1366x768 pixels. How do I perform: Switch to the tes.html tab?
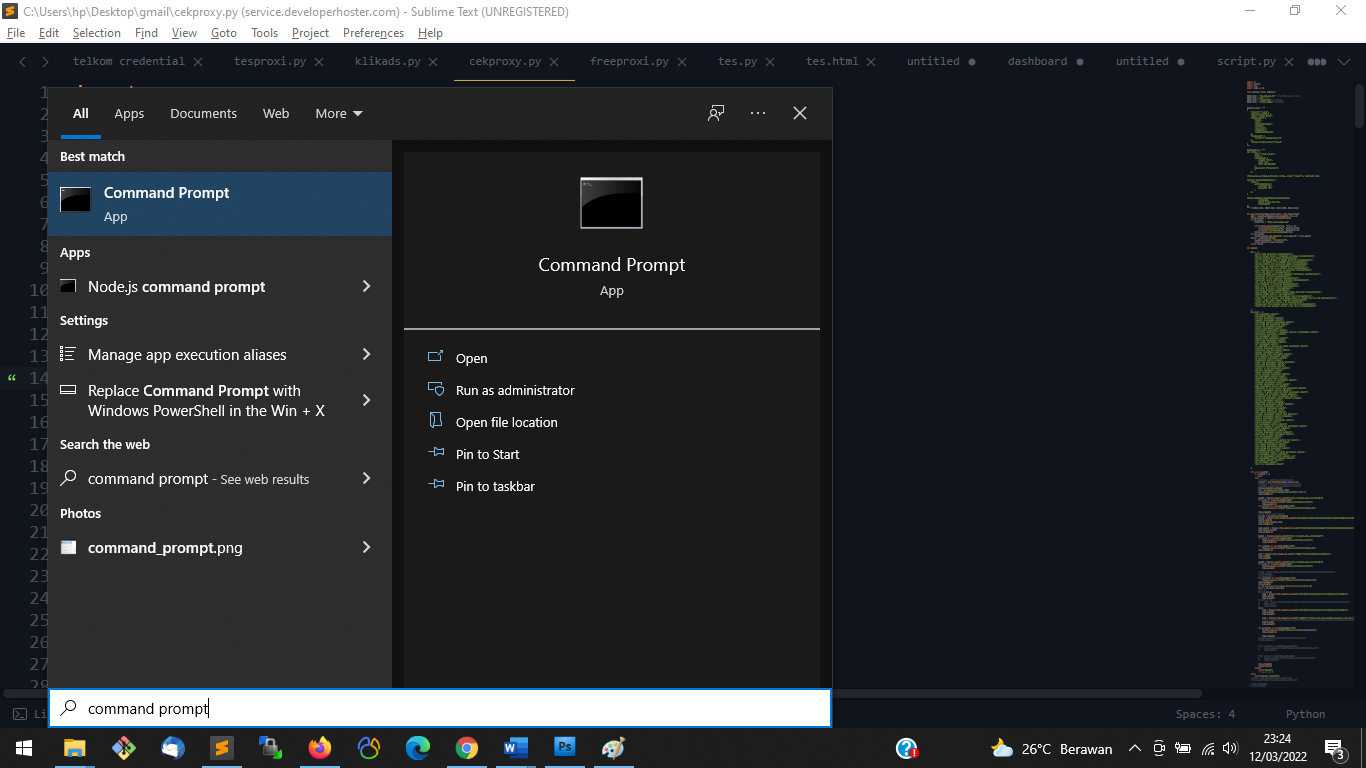832,61
